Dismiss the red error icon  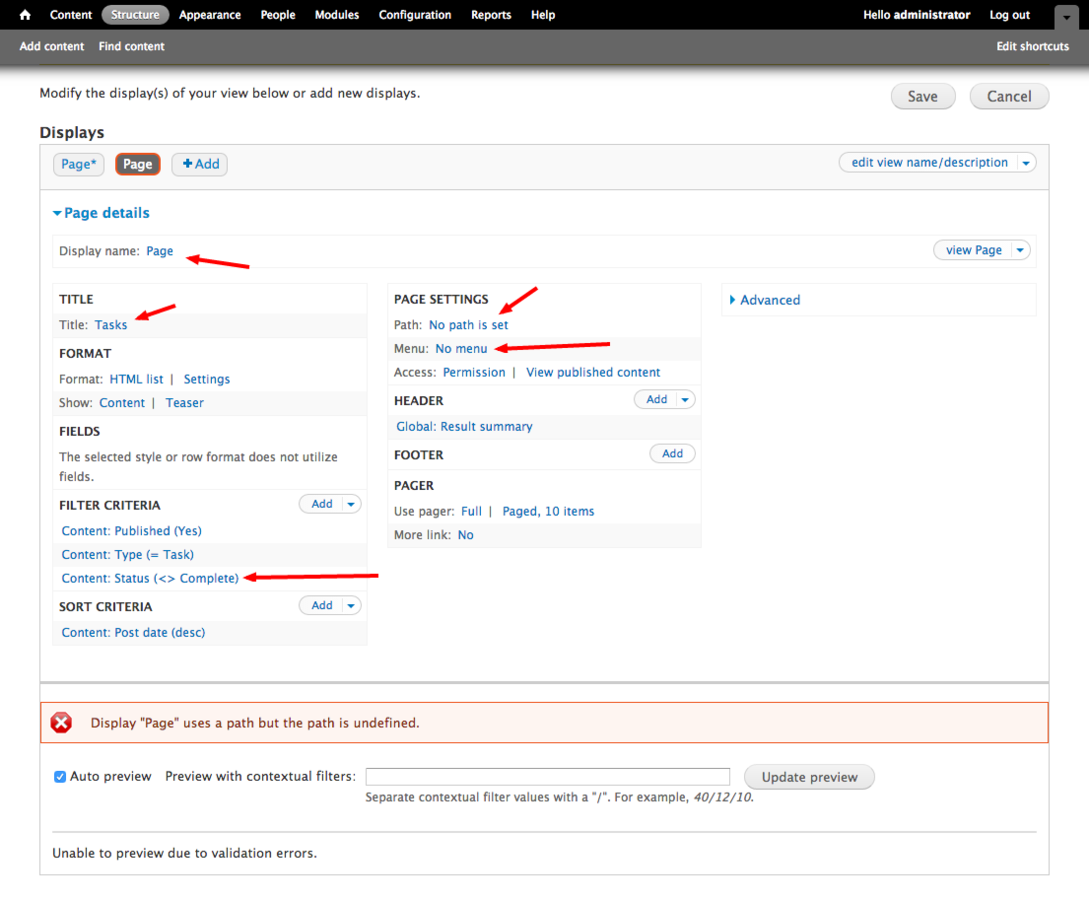tap(61, 722)
